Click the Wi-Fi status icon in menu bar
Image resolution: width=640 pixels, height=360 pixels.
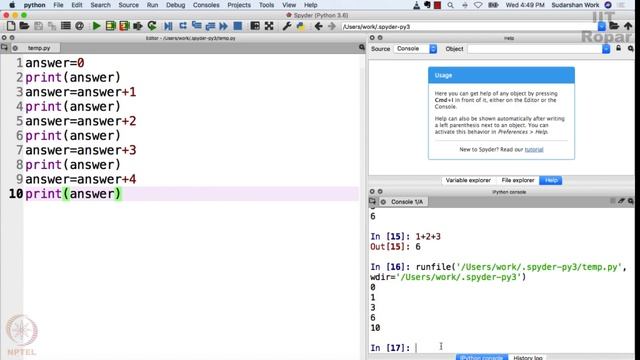[x=478, y=5]
